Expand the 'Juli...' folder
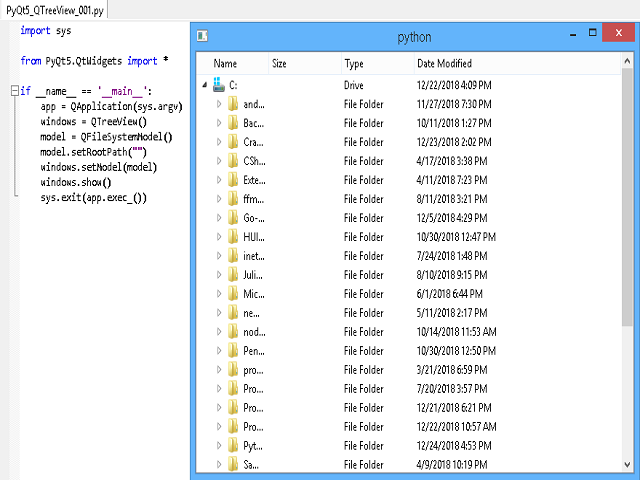 point(219,275)
